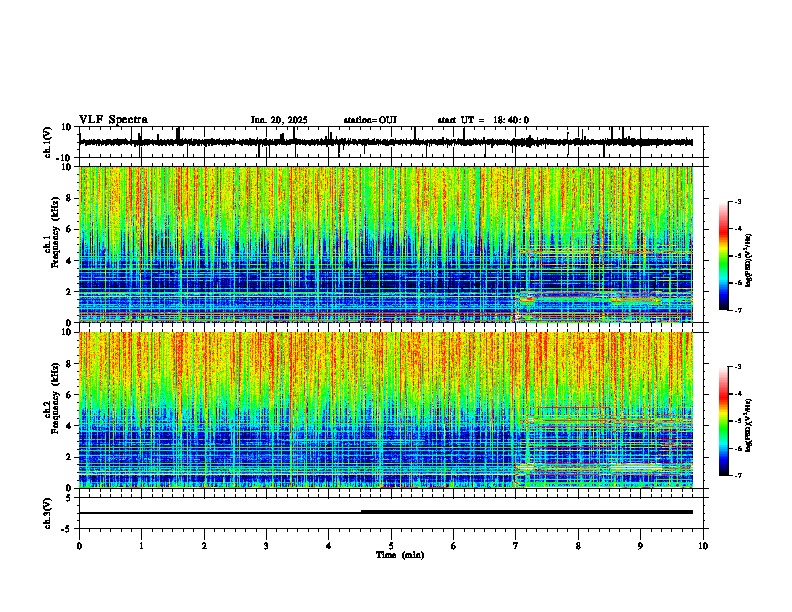Click the "ch.1(V)" waveform axis label
Screen dimensions: 792x612
(48, 142)
